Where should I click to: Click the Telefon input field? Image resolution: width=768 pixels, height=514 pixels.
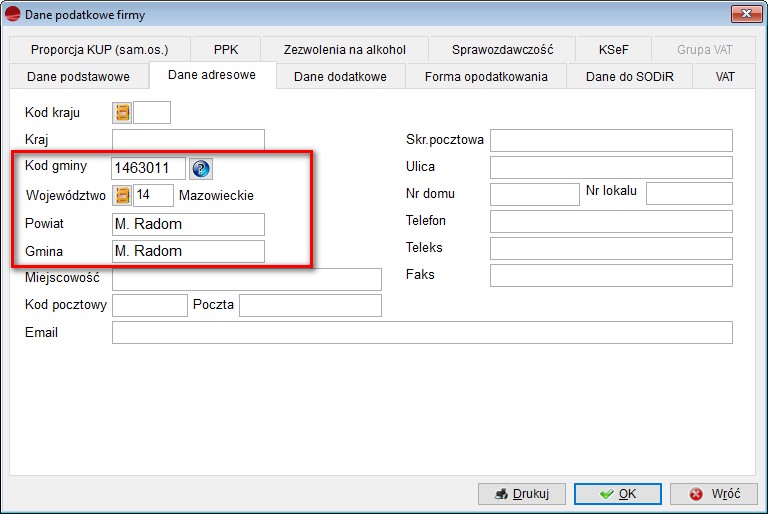tap(610, 221)
